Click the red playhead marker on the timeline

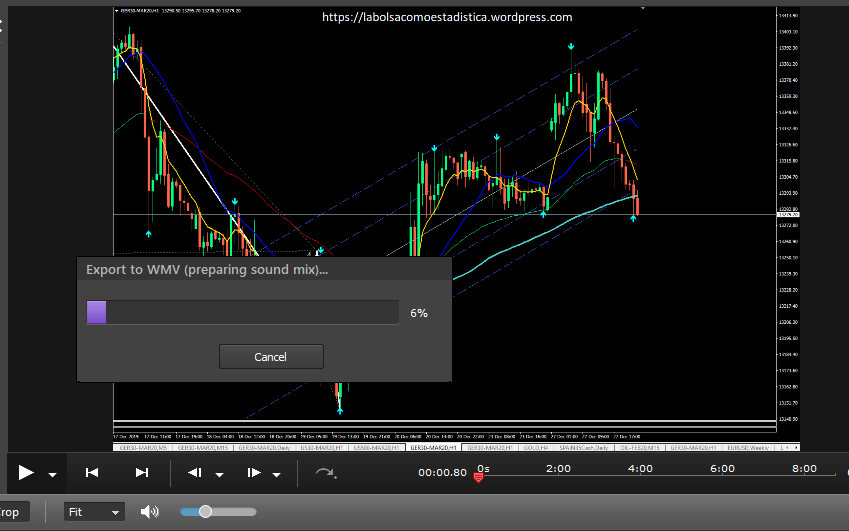478,477
